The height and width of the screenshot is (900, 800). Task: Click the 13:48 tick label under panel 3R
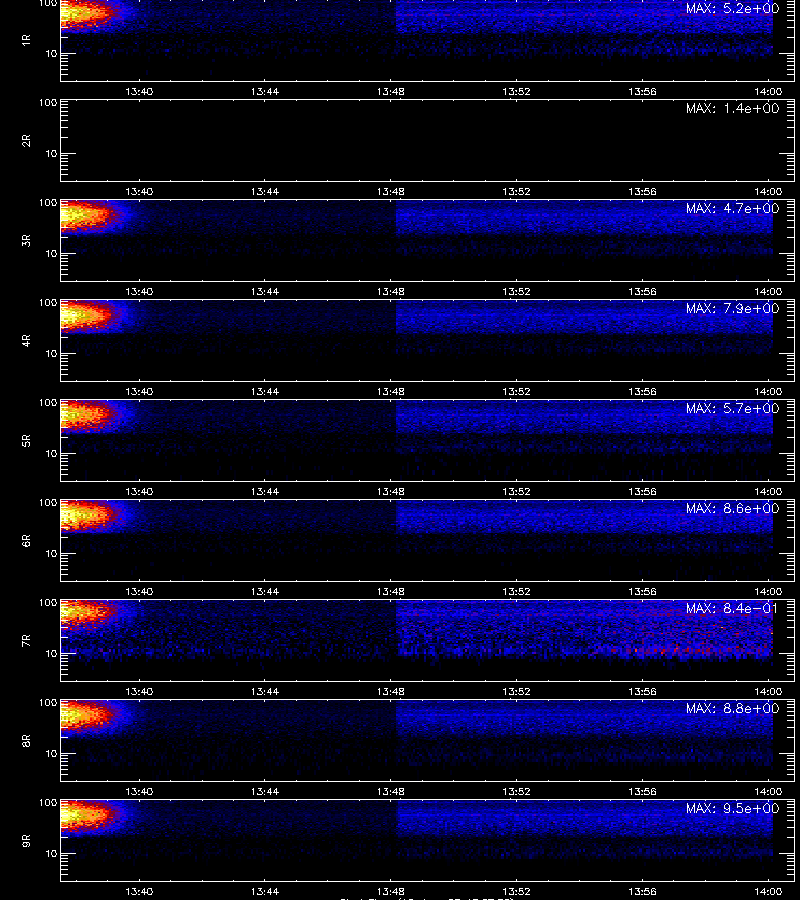pos(390,292)
